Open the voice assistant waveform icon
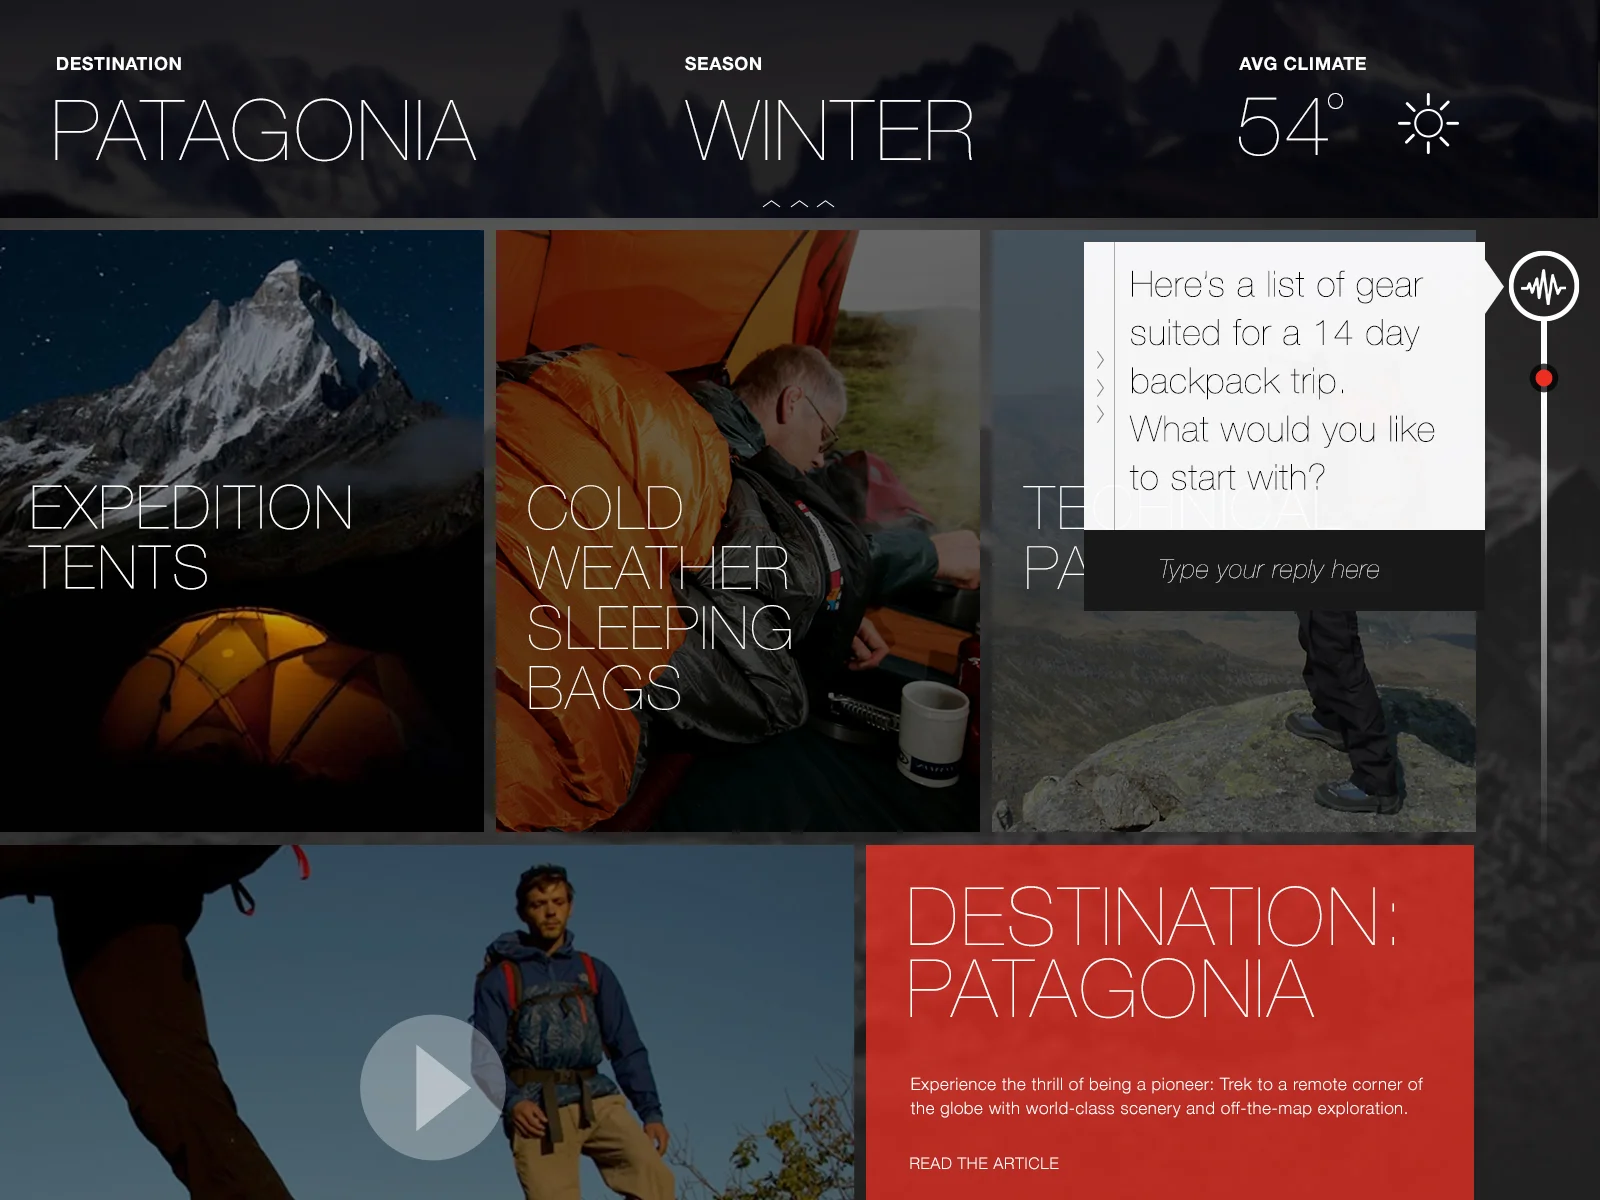 (x=1543, y=287)
